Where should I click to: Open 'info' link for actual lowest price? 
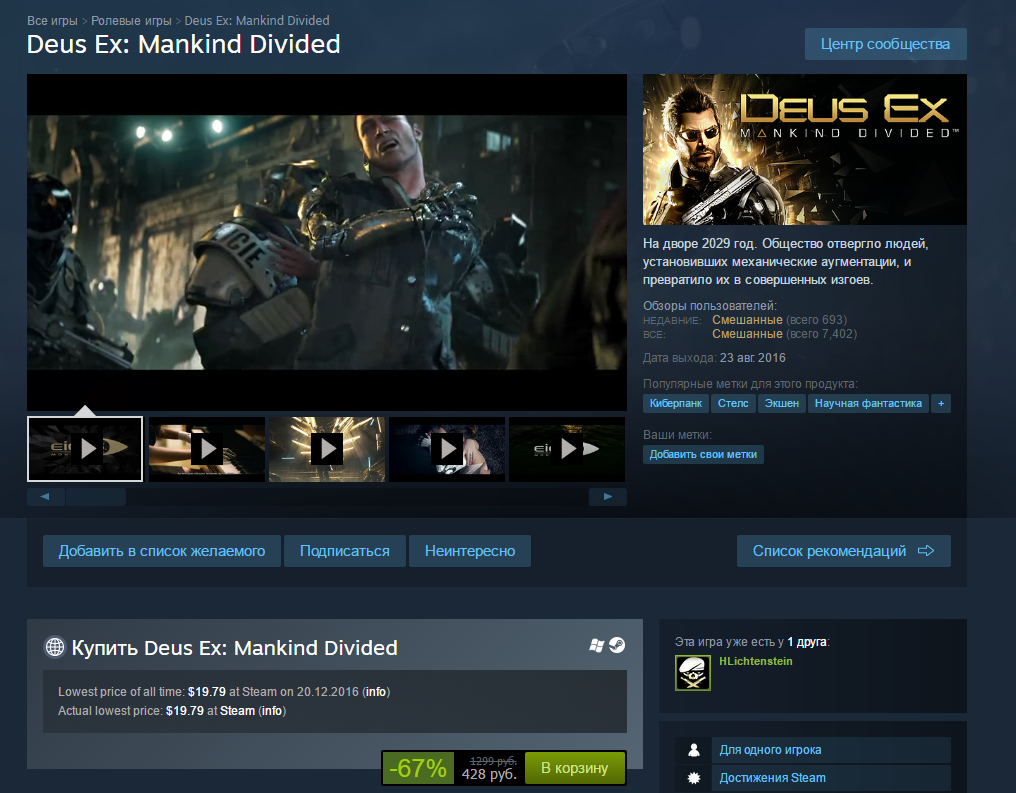pyautogui.click(x=272, y=711)
